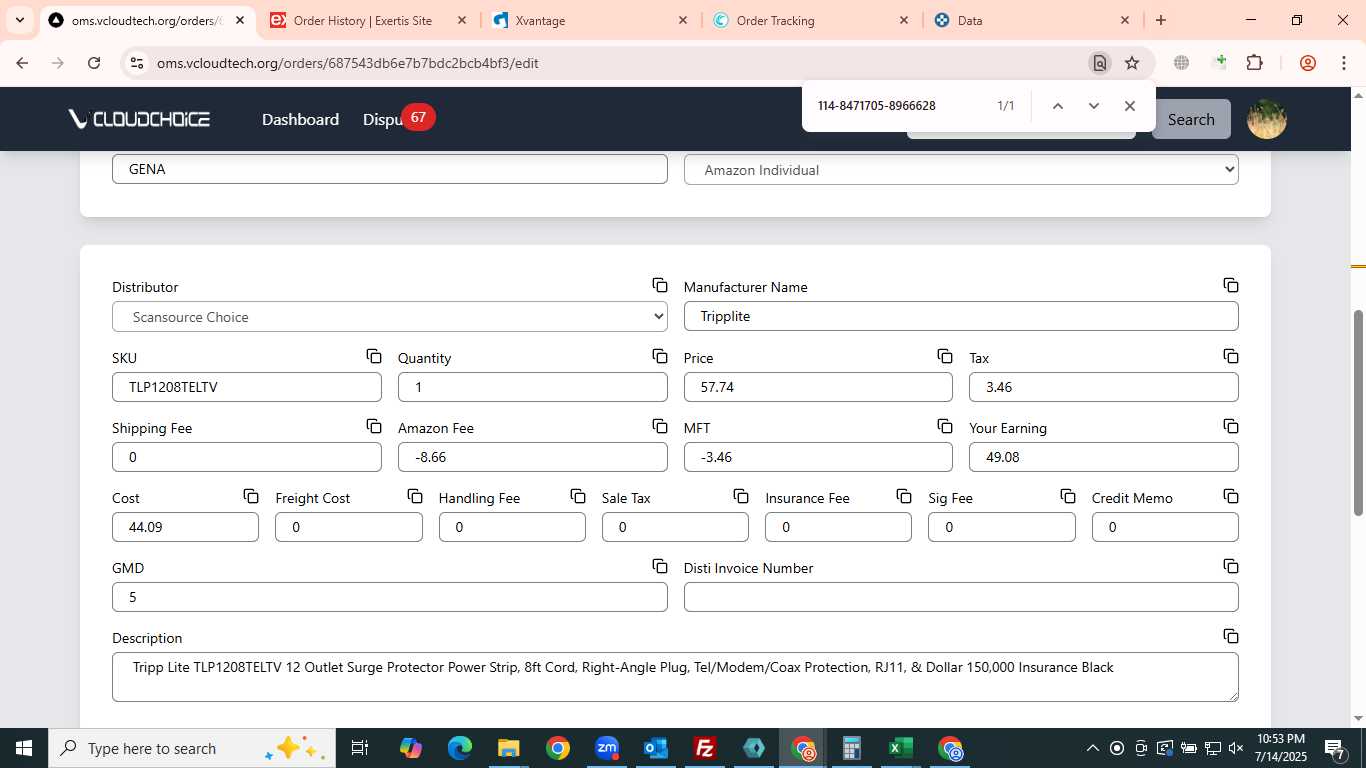Open the Disputes menu item
The height and width of the screenshot is (768, 1366).
[382, 119]
